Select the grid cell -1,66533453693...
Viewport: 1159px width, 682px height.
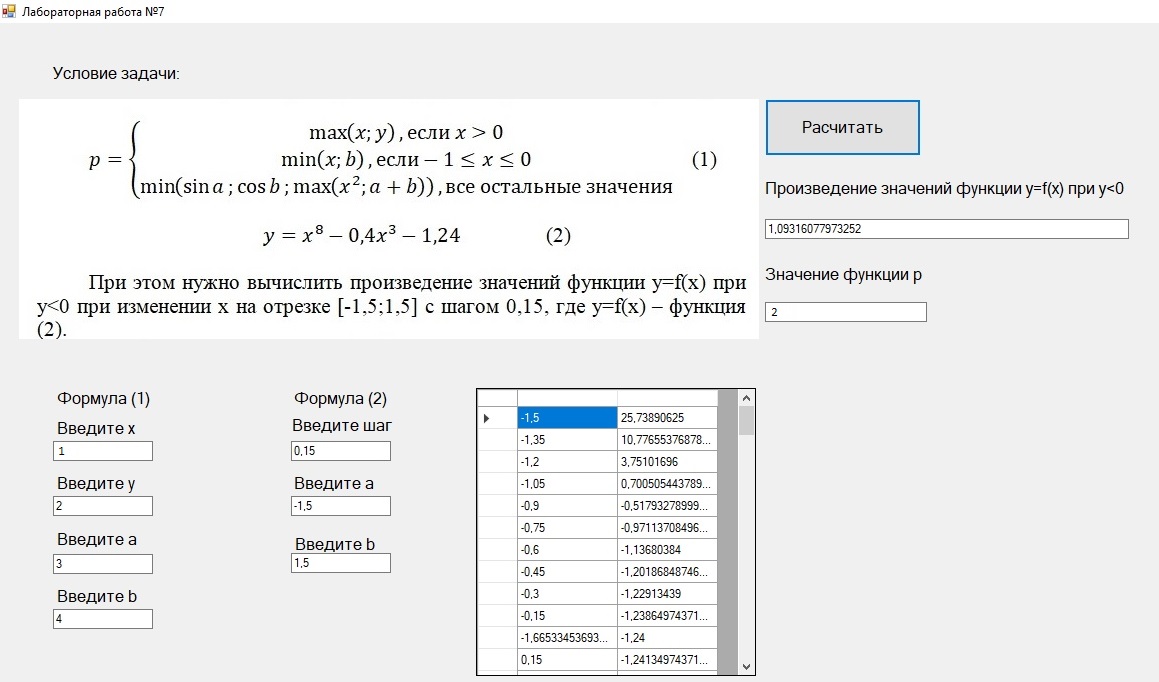point(567,638)
